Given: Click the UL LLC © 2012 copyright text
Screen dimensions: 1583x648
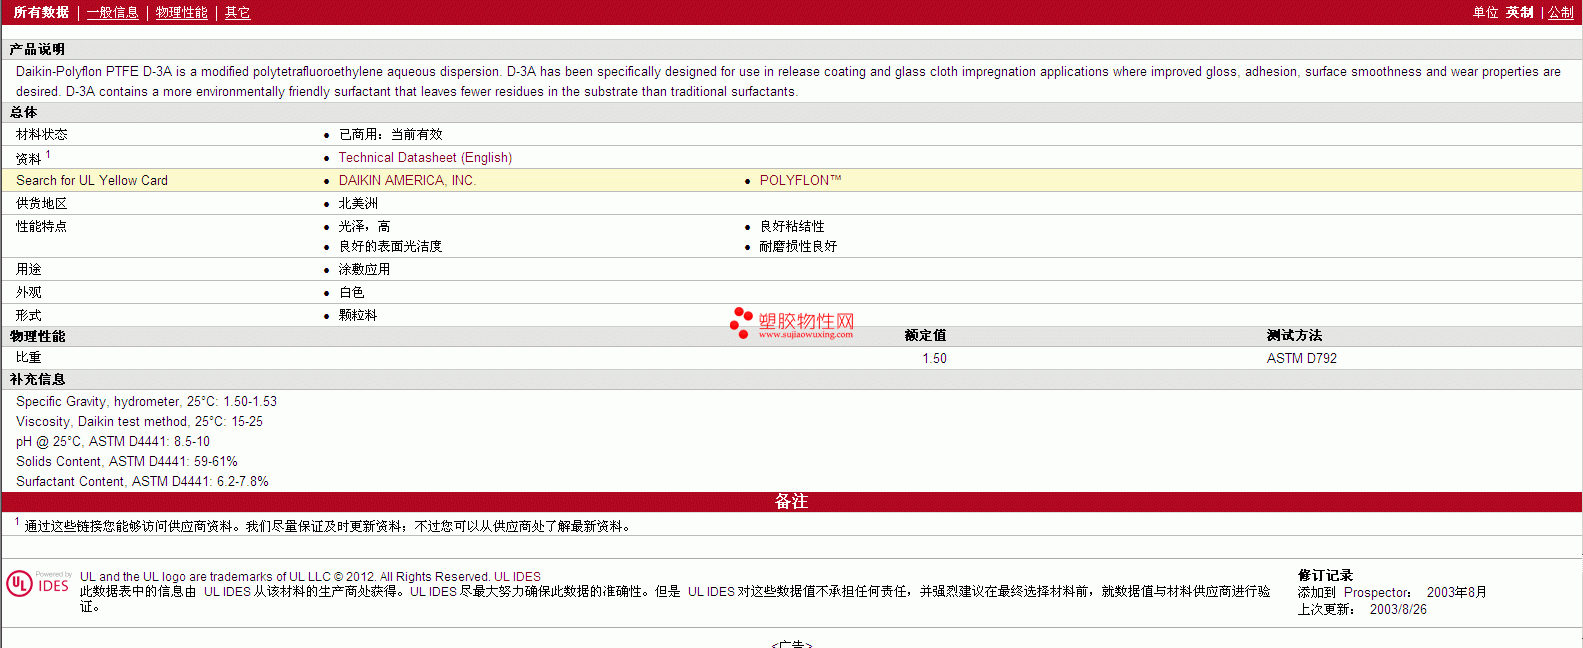Looking at the screenshot, I should 310,577.
